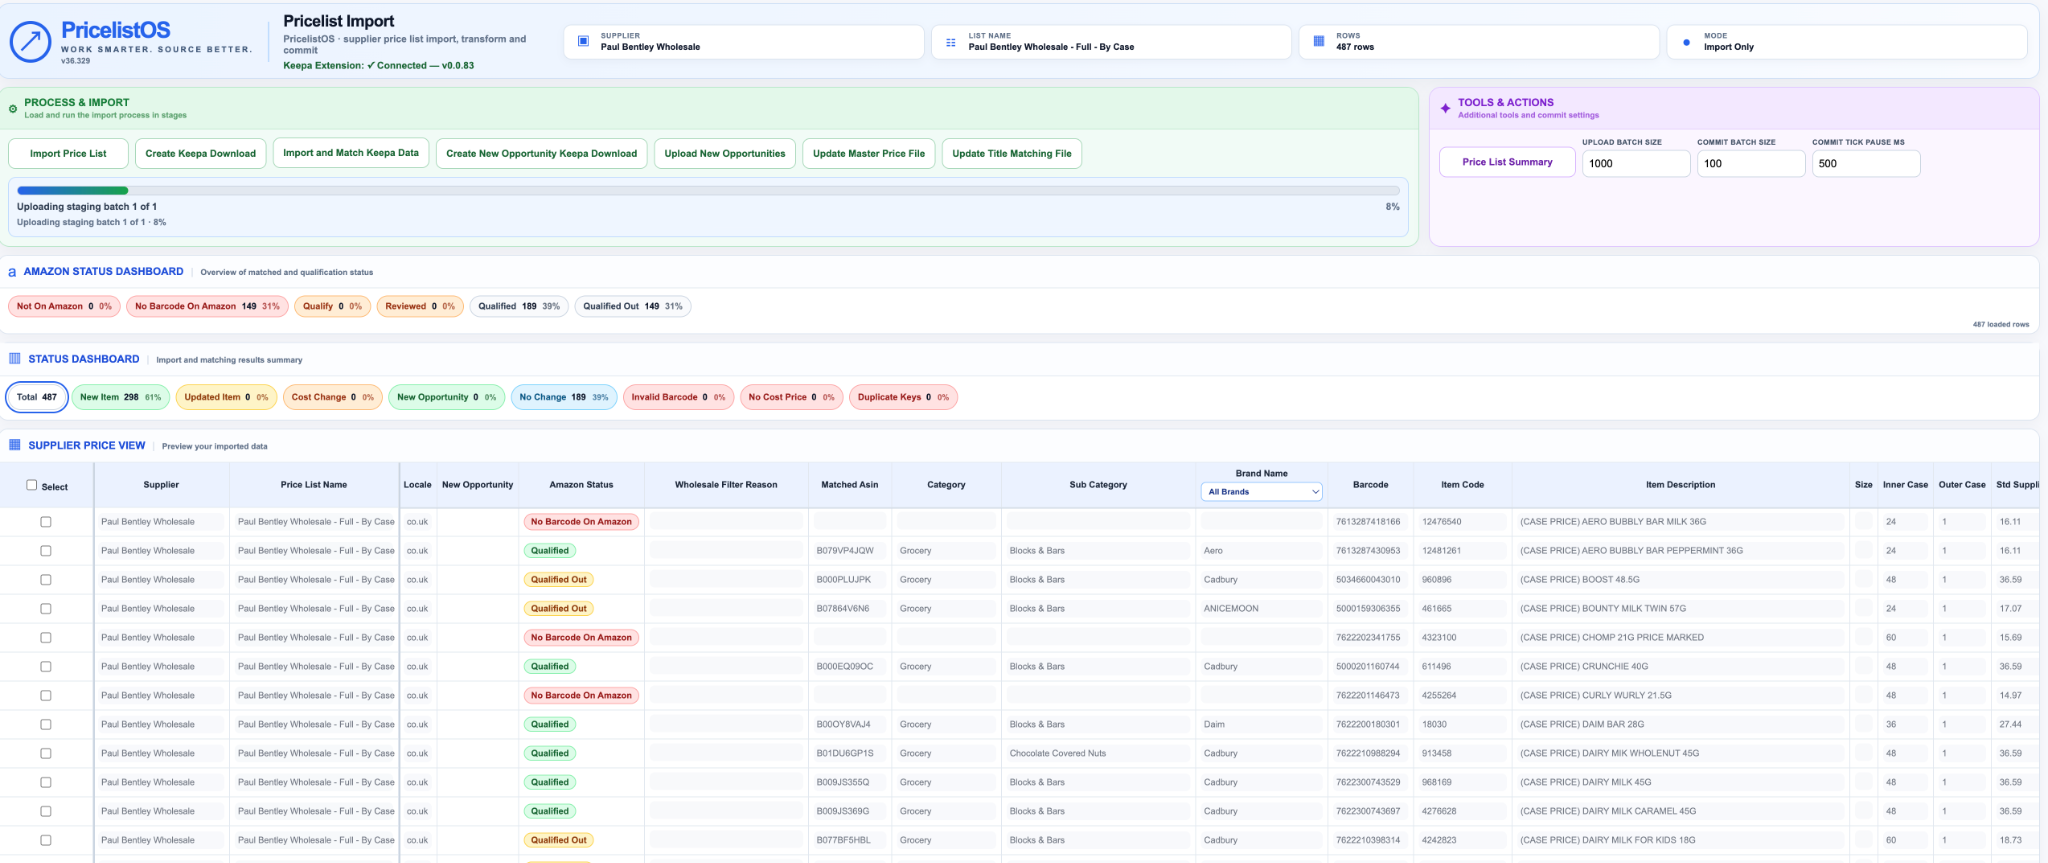Click the PricelistOS arrow logo icon
2048x863 pixels.
(x=30, y=42)
